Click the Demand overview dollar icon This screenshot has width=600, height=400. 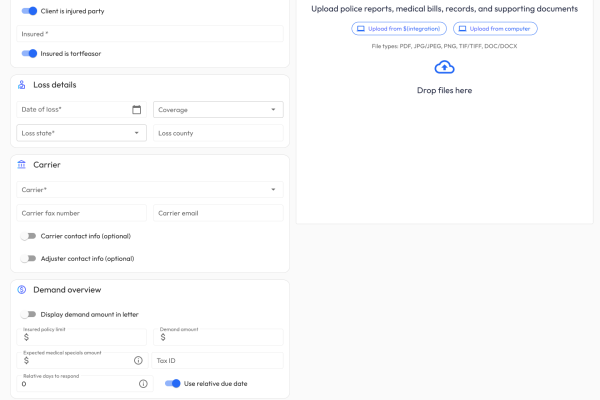point(22,289)
